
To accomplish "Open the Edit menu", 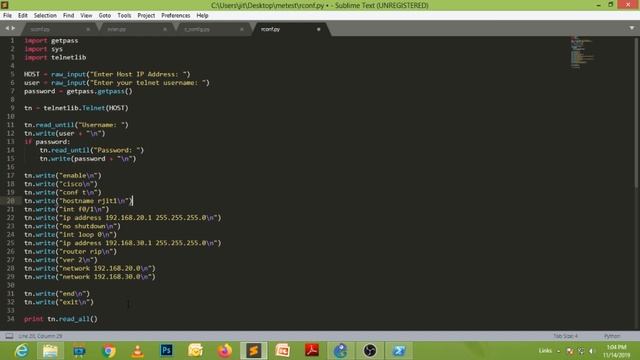I will coord(22,16).
